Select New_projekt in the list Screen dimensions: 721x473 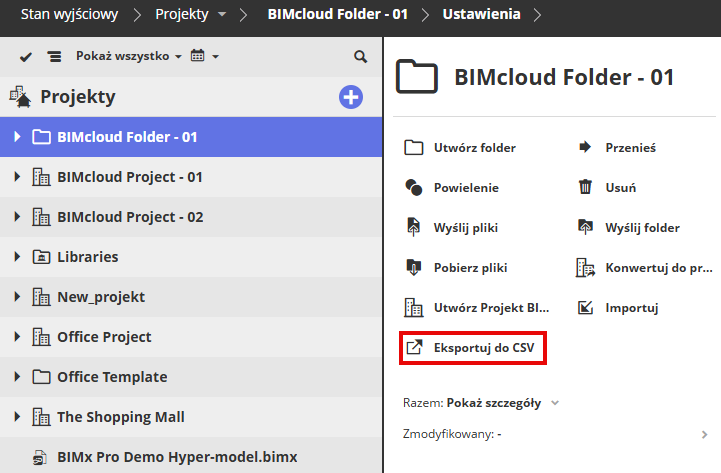[191, 297]
